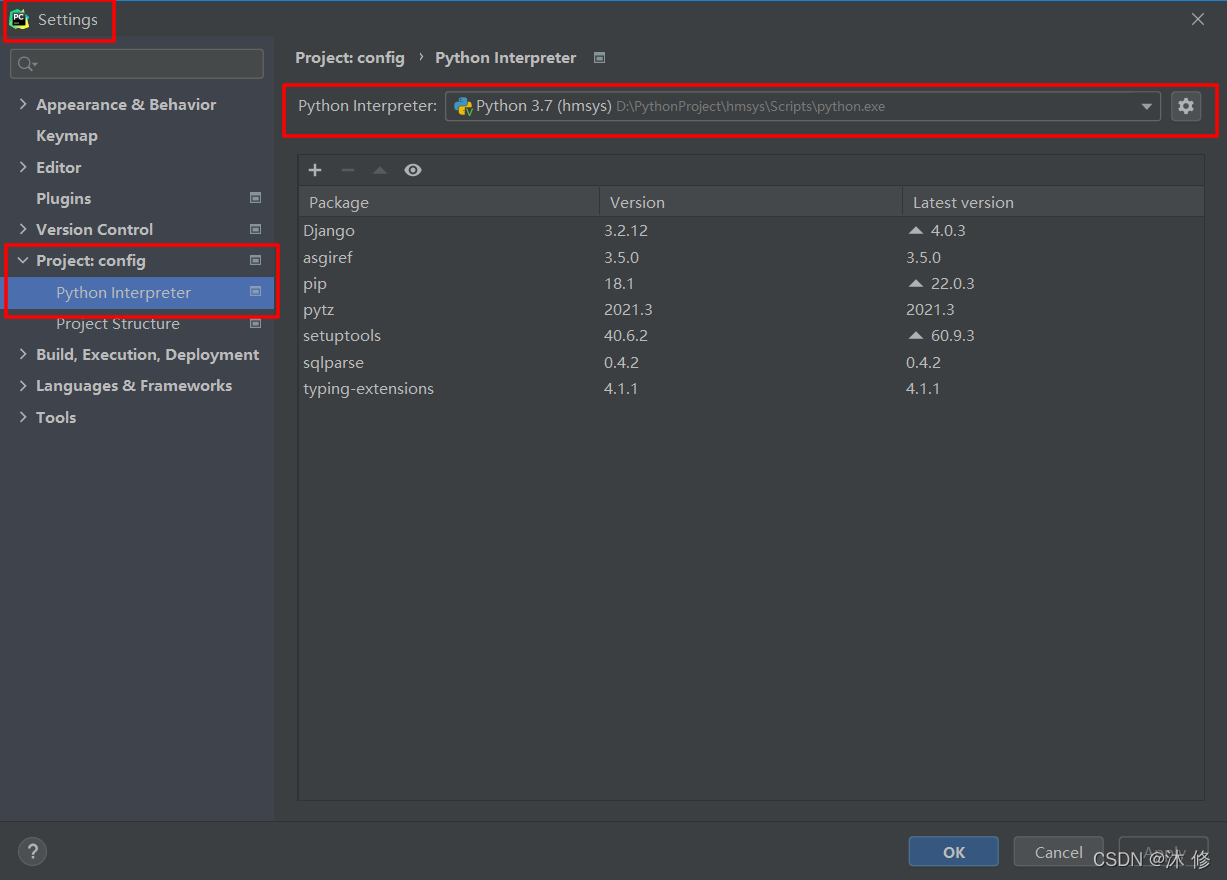Image resolution: width=1227 pixels, height=880 pixels.
Task: Select the sqlparse package row
Action: point(751,362)
